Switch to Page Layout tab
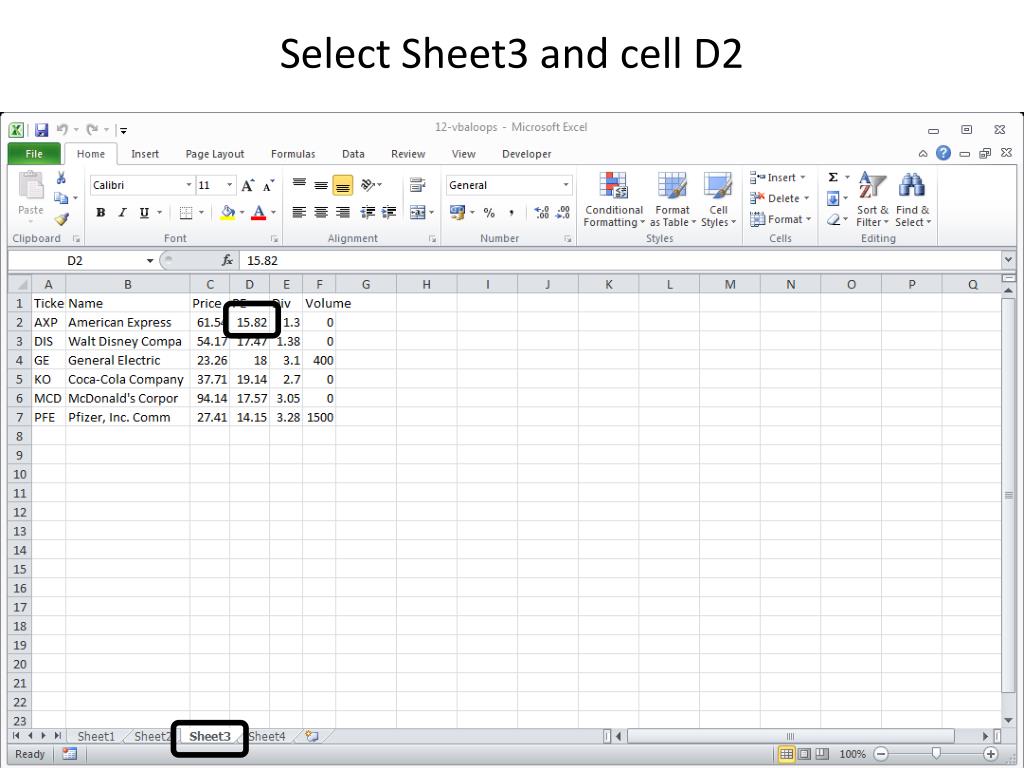The height and width of the screenshot is (768, 1024). tap(215, 154)
